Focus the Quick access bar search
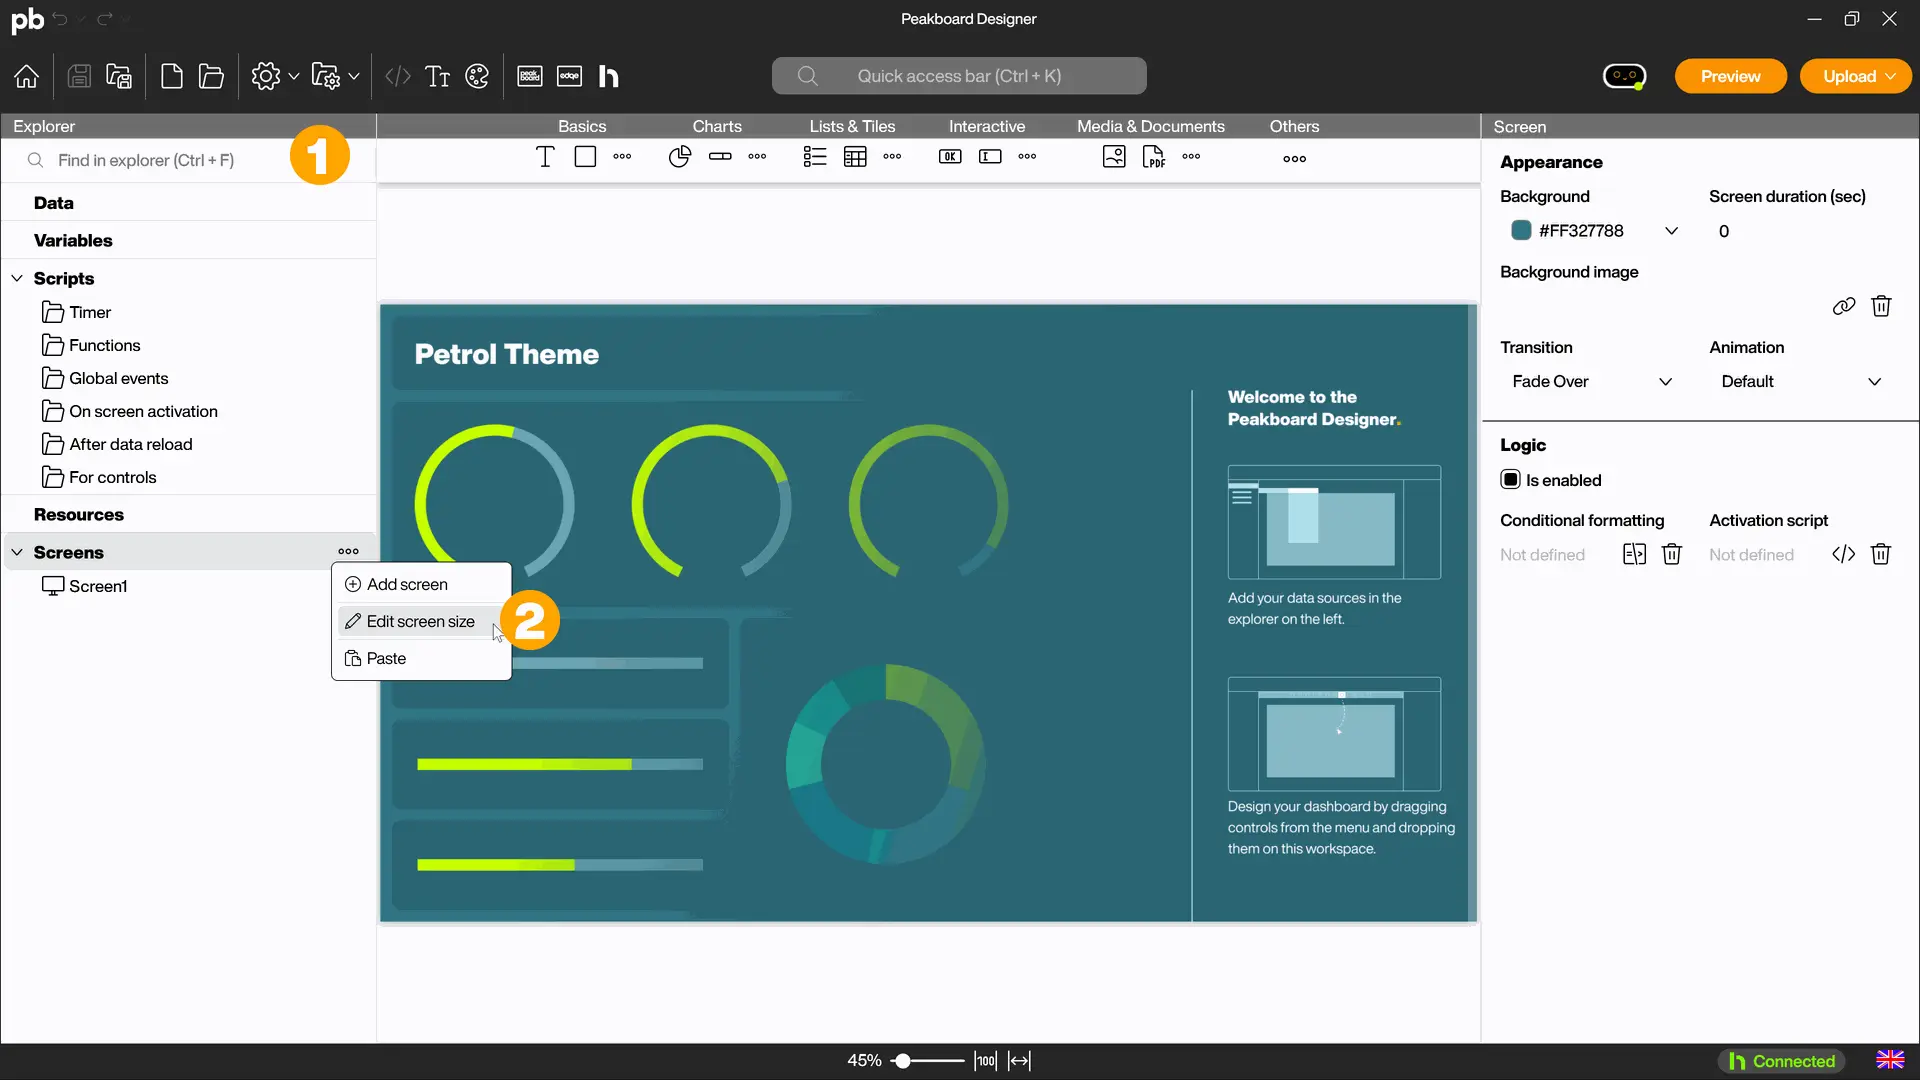Image resolution: width=1920 pixels, height=1080 pixels. [x=959, y=76]
